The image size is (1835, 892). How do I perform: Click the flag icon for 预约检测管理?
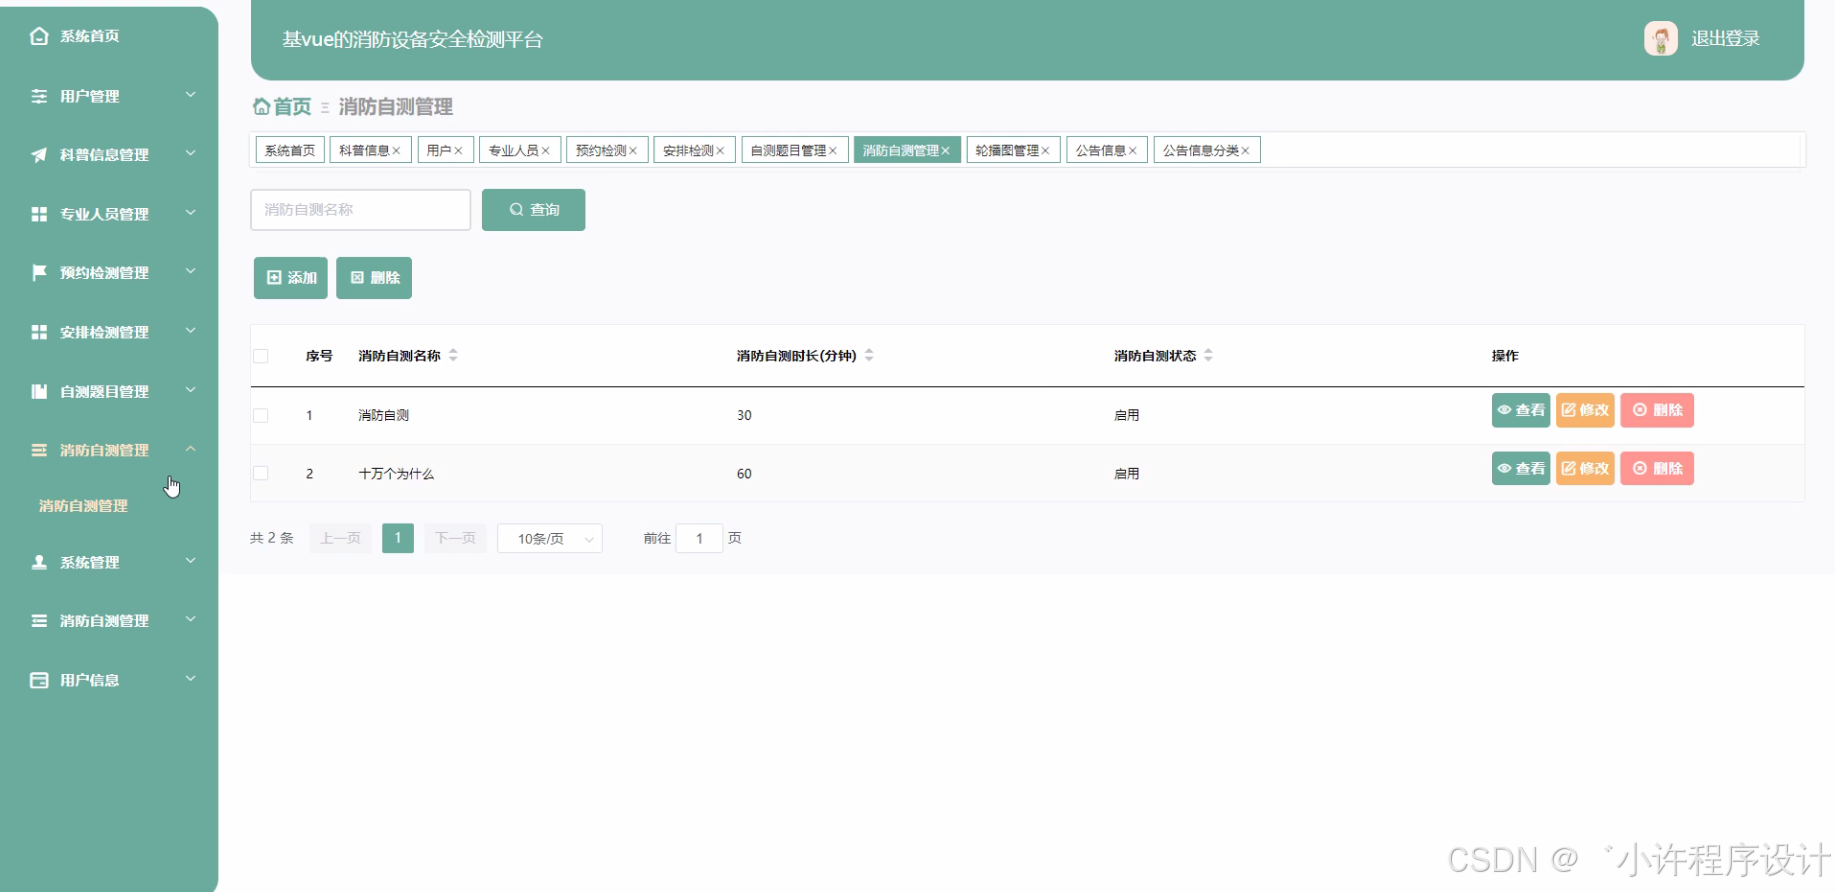[39, 273]
